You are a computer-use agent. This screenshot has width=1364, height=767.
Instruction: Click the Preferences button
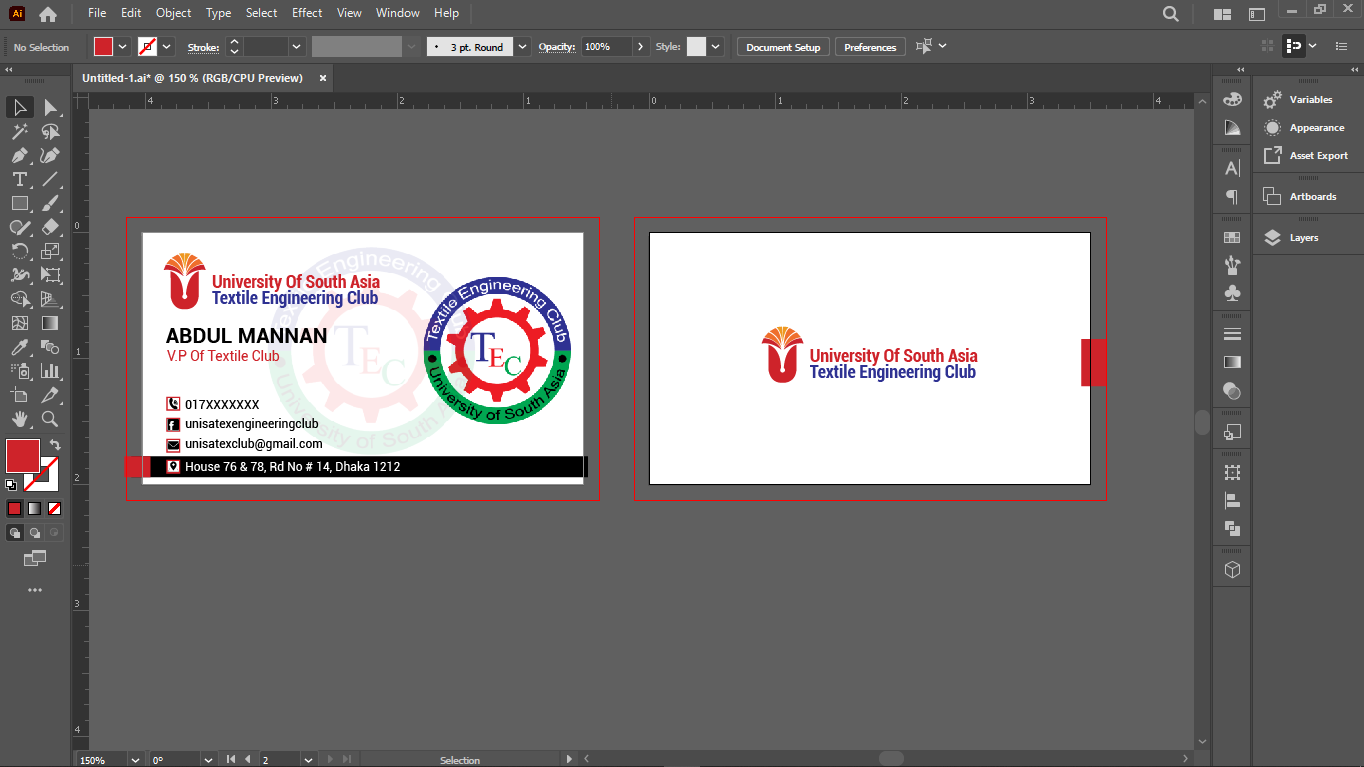tap(870, 47)
